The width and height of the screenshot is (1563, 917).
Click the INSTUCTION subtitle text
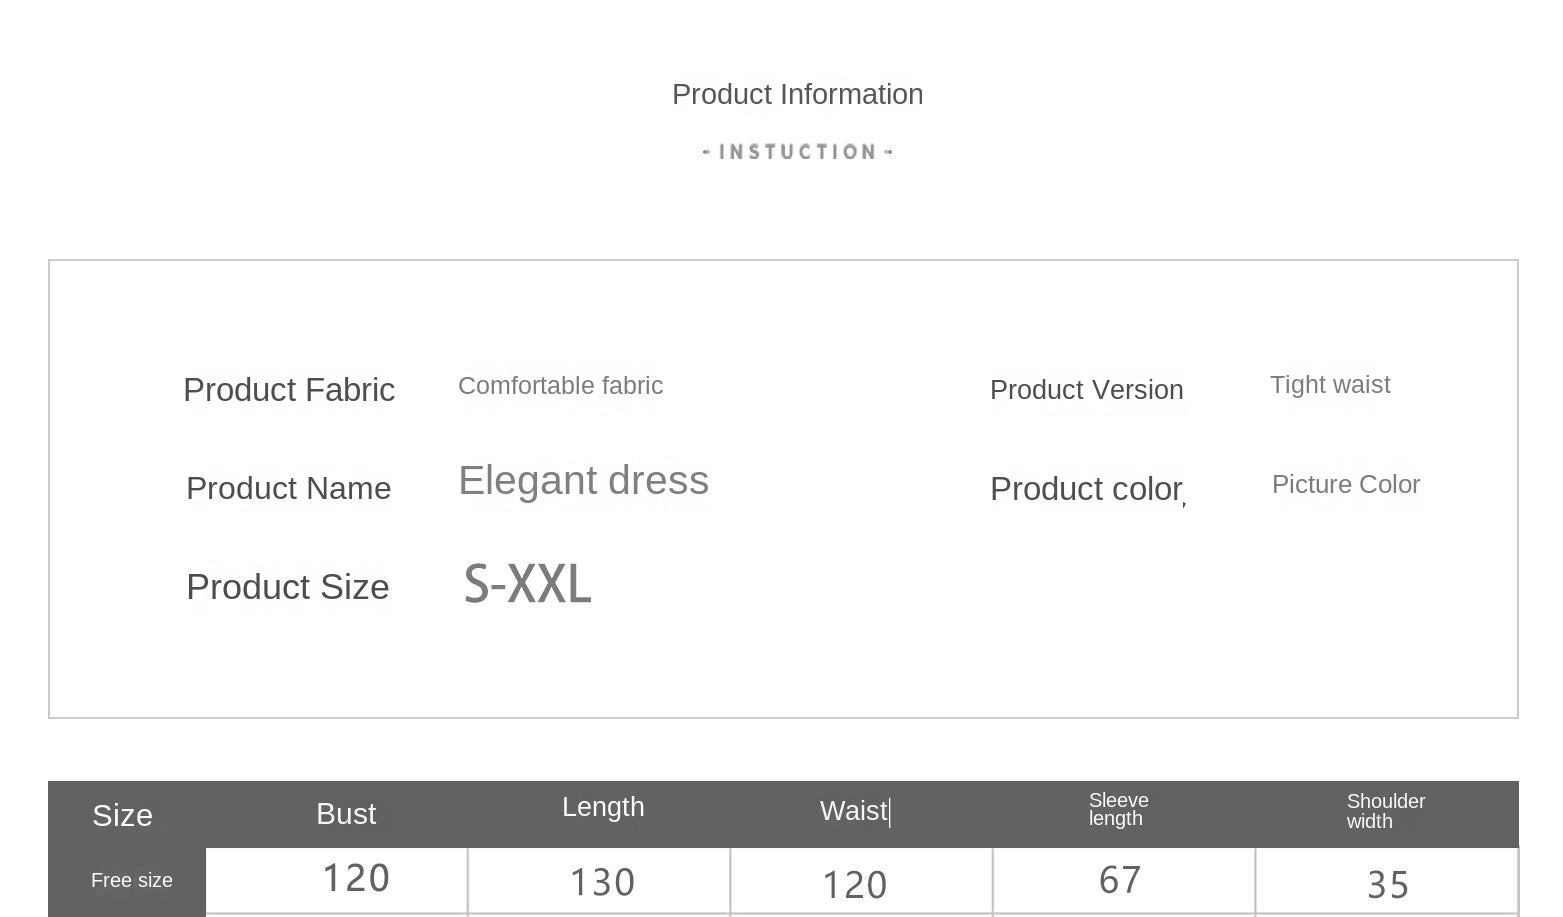pyautogui.click(x=797, y=152)
